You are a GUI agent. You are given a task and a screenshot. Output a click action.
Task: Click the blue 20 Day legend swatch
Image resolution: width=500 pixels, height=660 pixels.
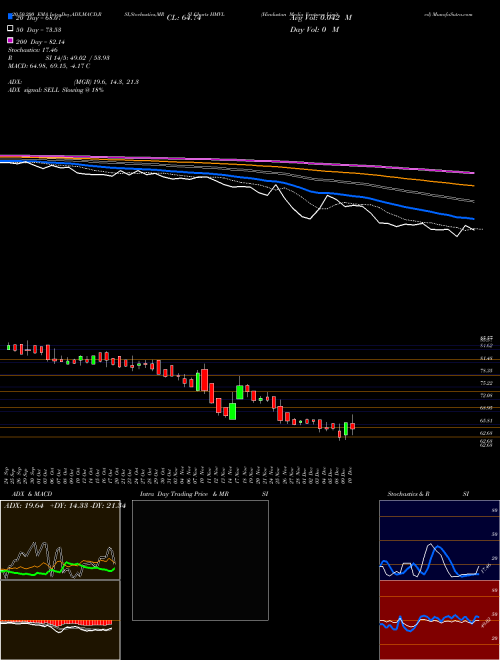(10, 16)
